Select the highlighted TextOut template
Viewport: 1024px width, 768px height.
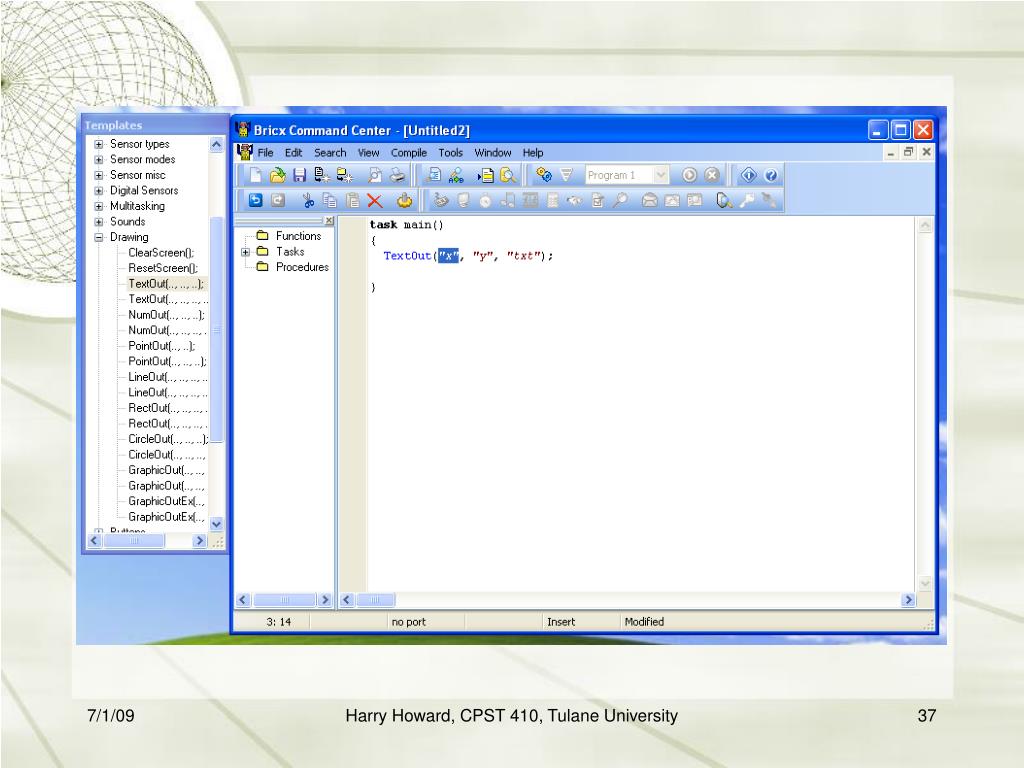(x=166, y=284)
